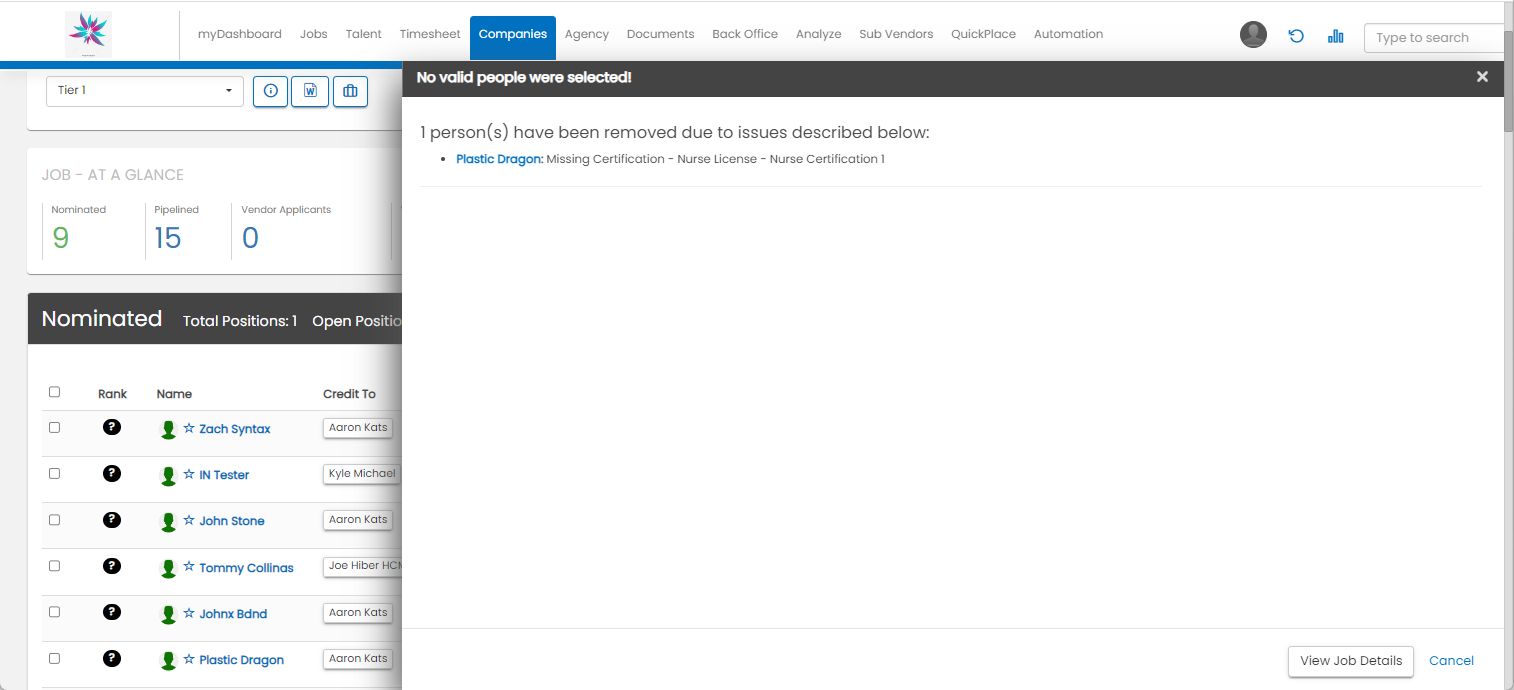Image resolution: width=1514 pixels, height=690 pixels.
Task: Open the Automation tab
Action: (x=1069, y=34)
